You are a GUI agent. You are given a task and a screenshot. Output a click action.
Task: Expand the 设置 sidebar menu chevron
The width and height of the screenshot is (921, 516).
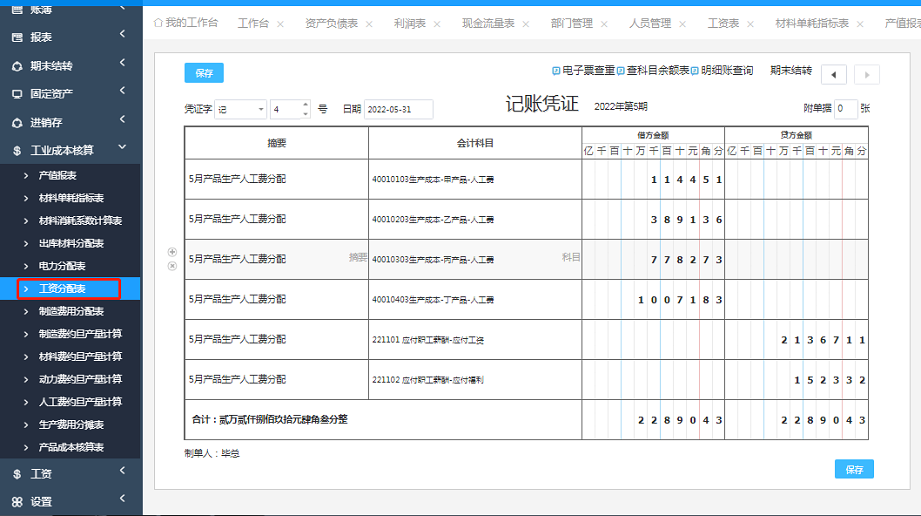(x=123, y=498)
